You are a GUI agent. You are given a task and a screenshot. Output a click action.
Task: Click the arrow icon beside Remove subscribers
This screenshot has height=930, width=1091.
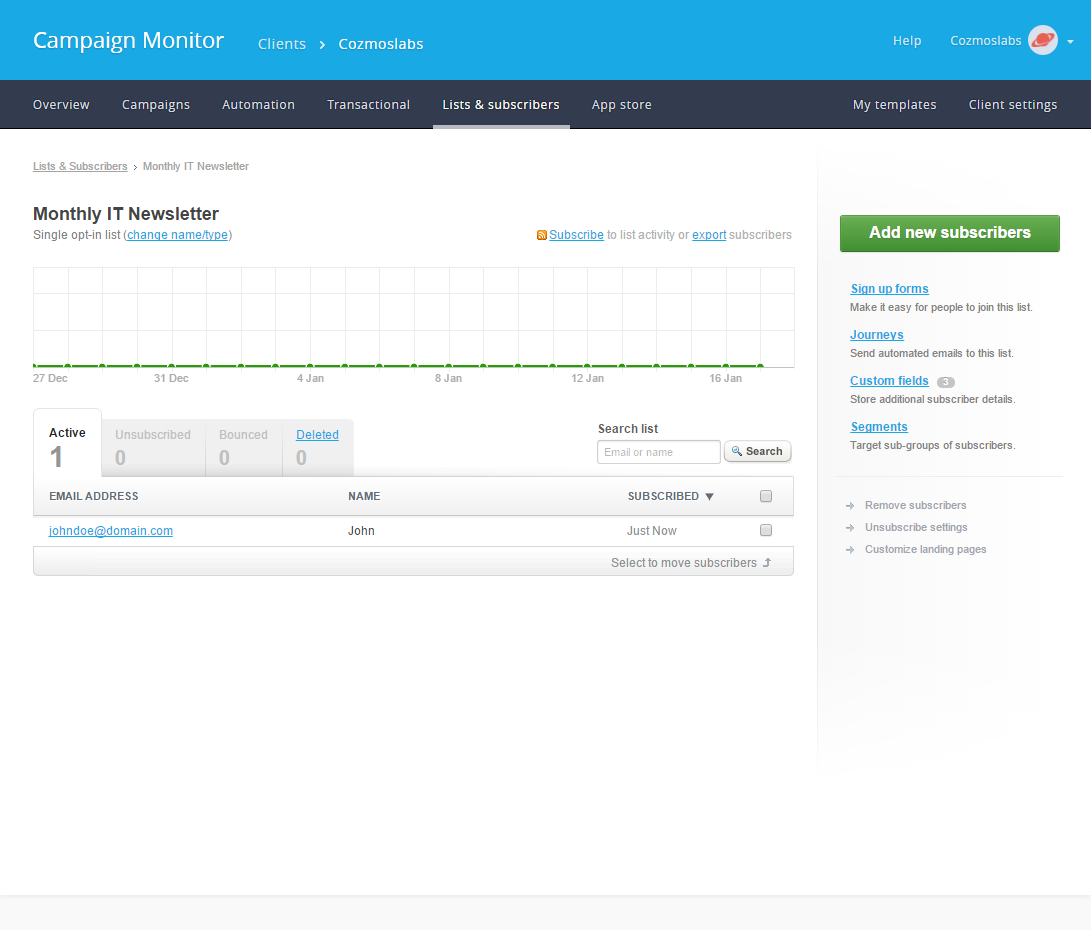tap(850, 506)
